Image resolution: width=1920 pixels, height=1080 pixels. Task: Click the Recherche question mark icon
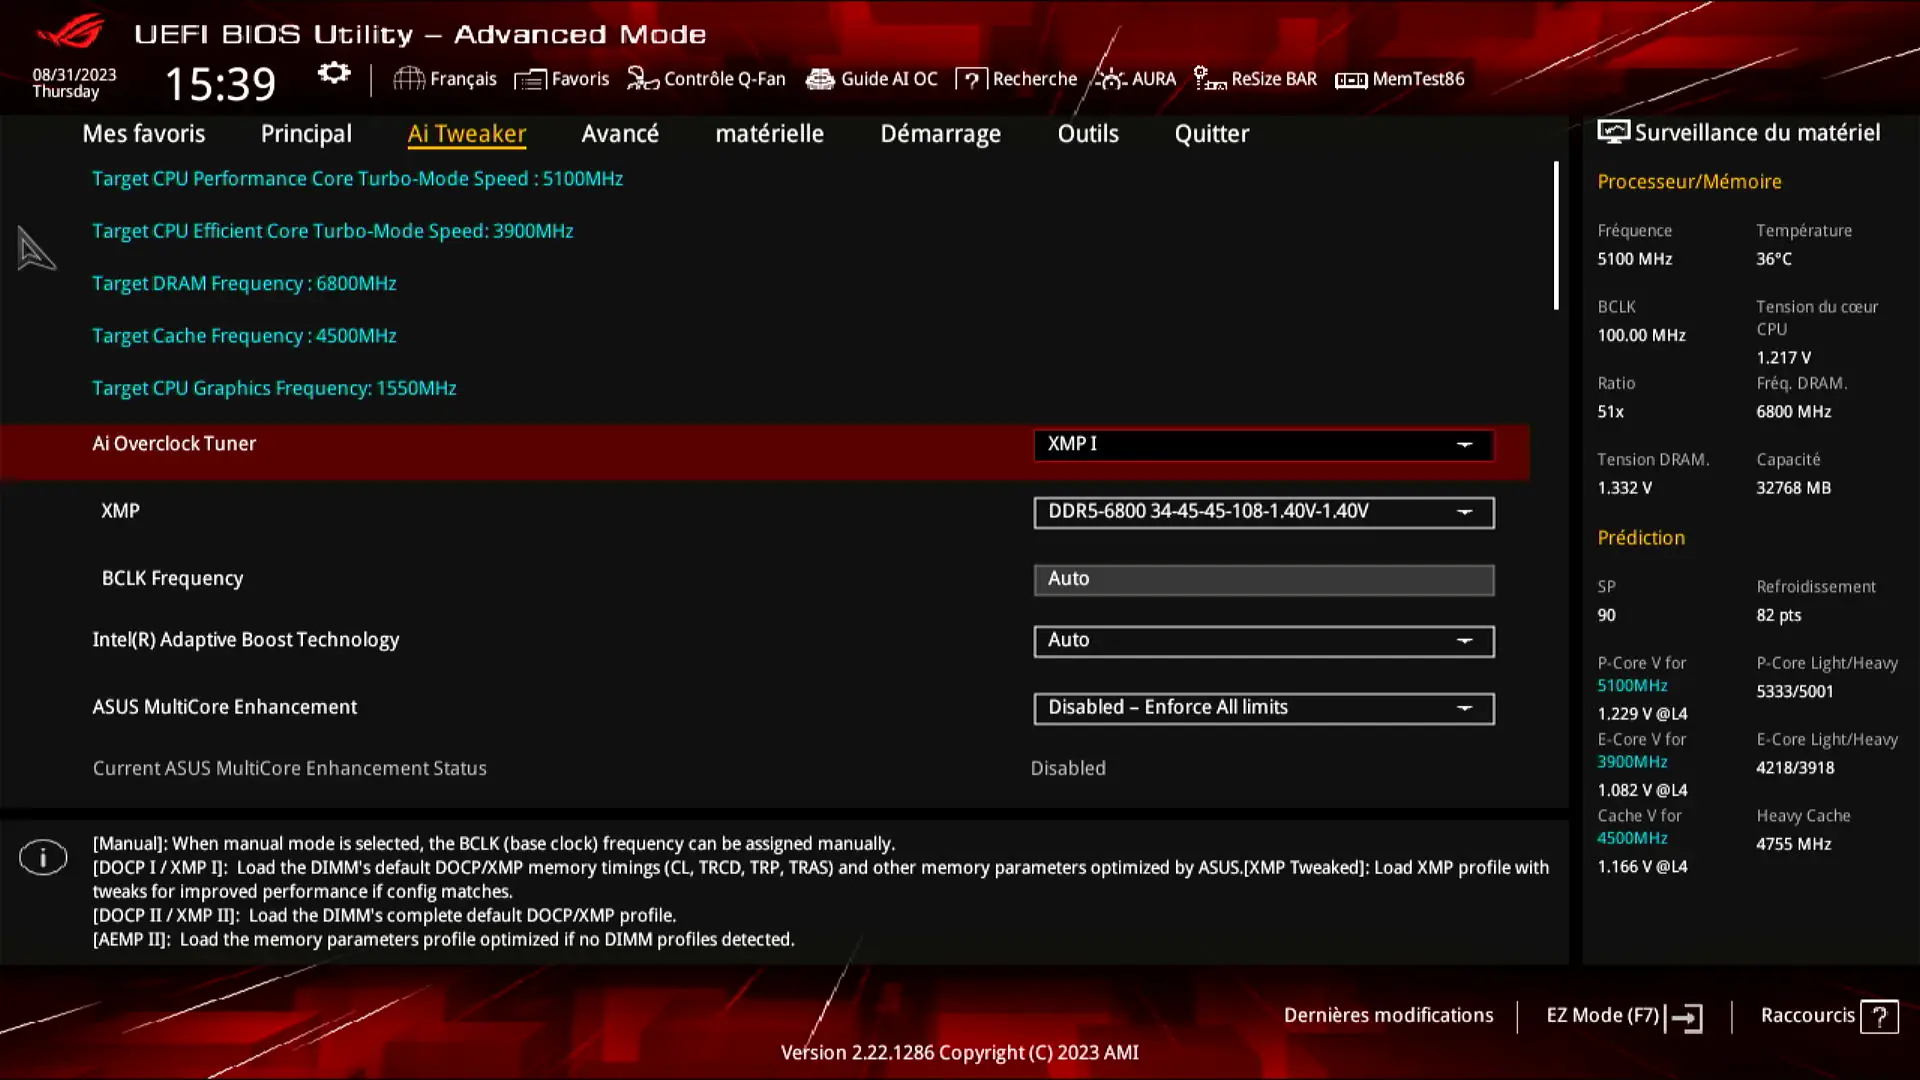[x=971, y=79]
